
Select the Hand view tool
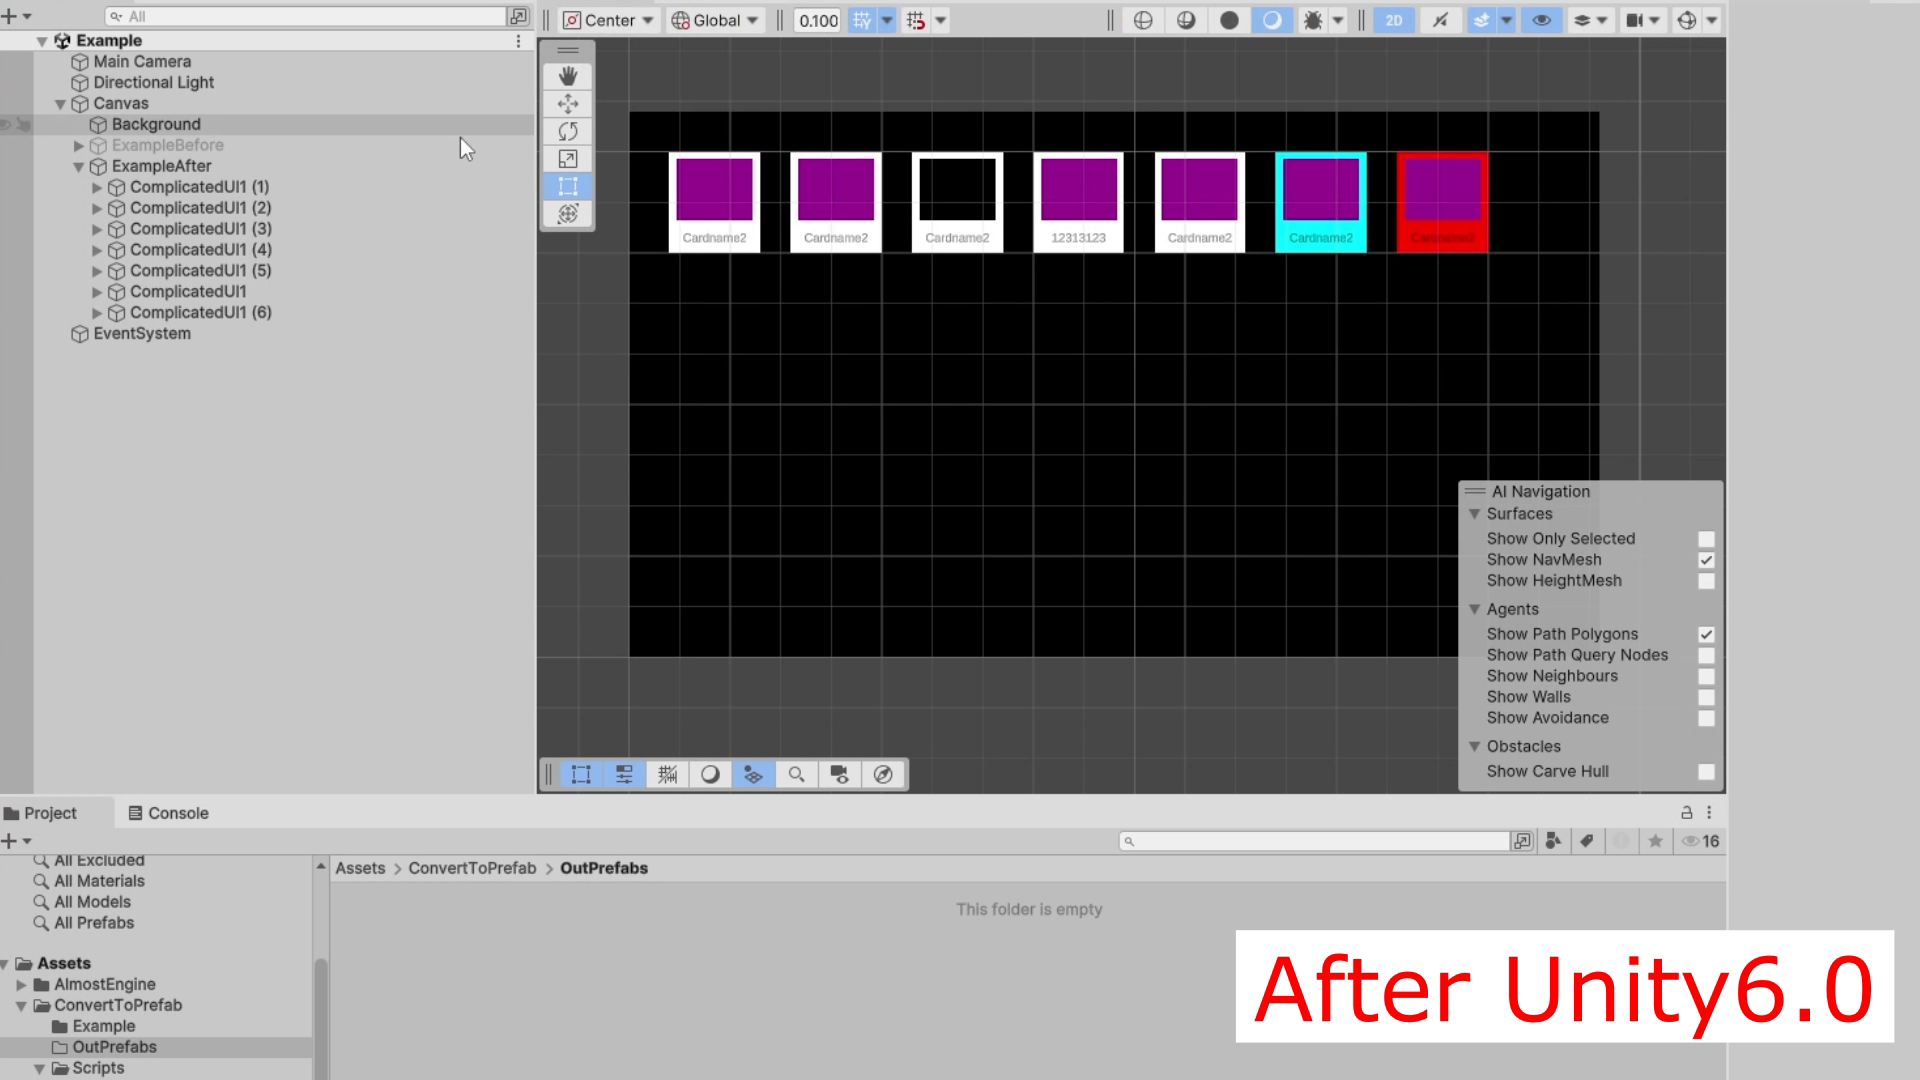point(568,77)
